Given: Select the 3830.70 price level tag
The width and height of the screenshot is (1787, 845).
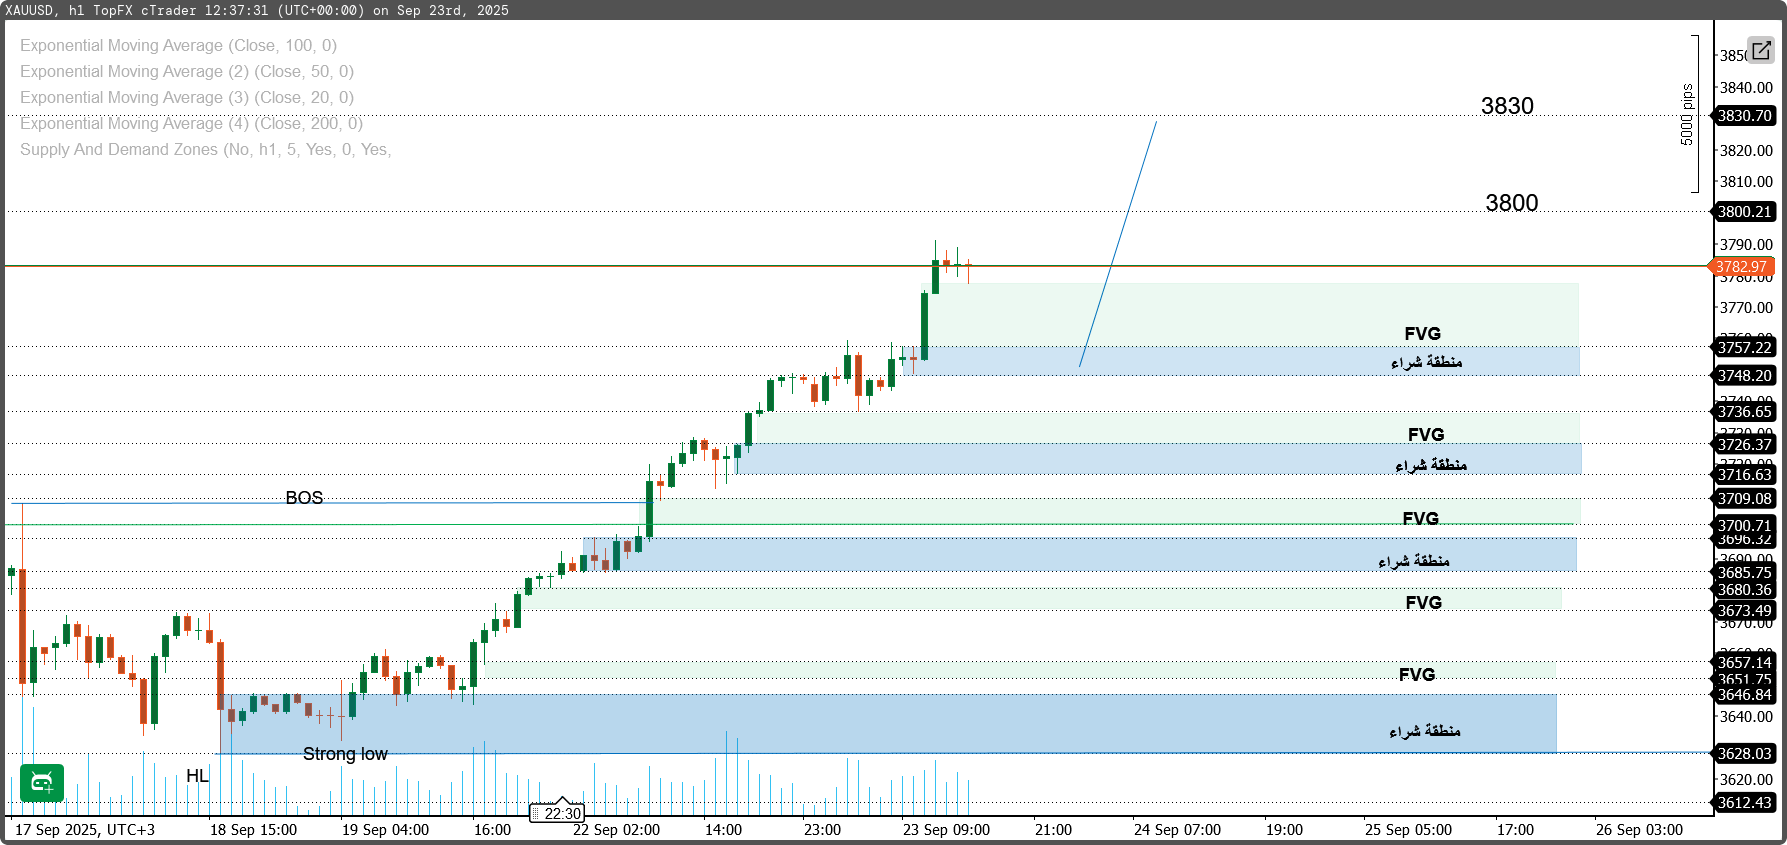Looking at the screenshot, I should pos(1745,116).
